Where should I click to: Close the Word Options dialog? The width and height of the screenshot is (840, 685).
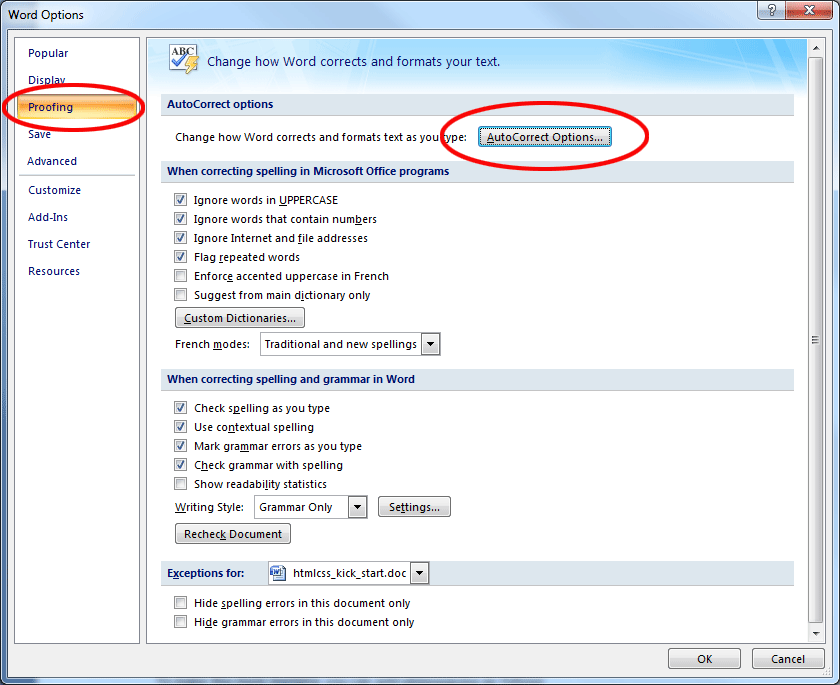809,10
